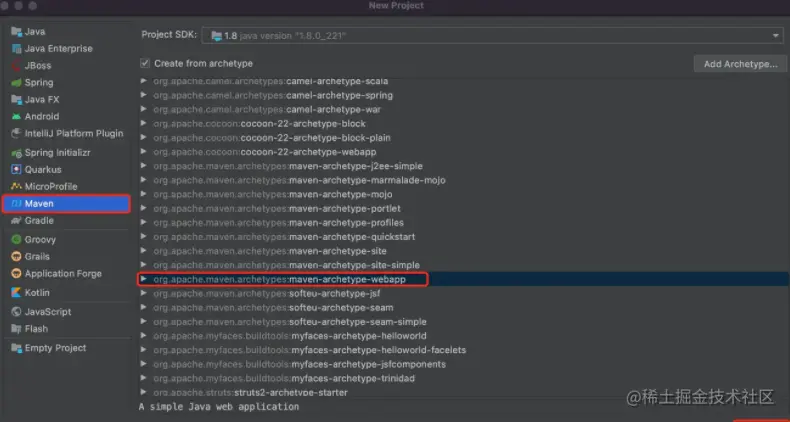Toggle the Create from archetype checkbox
The height and width of the screenshot is (422, 790).
pos(145,63)
